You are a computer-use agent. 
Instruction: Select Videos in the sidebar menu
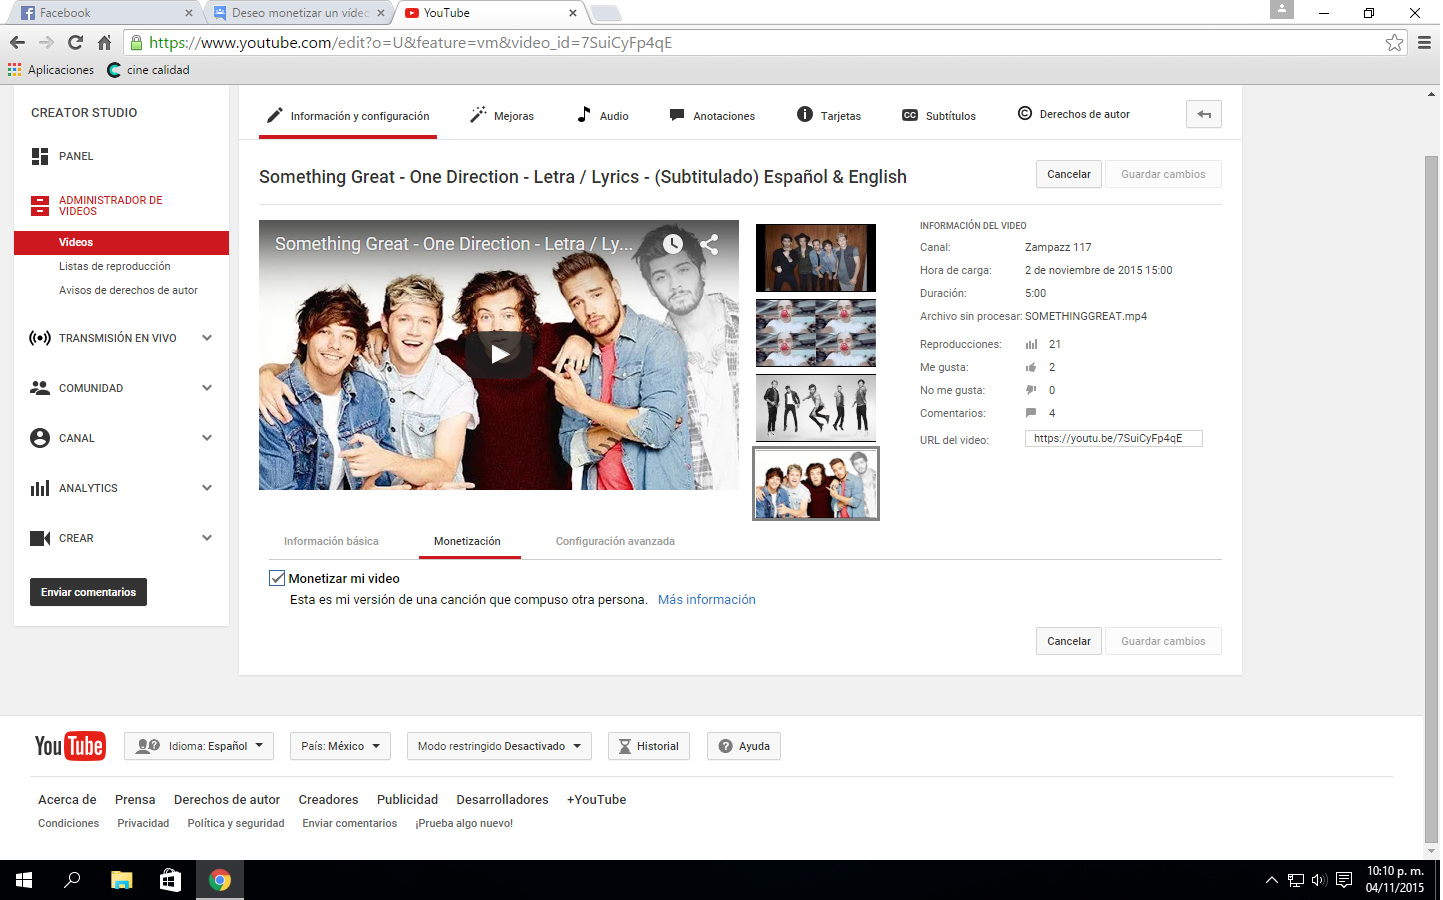121,242
